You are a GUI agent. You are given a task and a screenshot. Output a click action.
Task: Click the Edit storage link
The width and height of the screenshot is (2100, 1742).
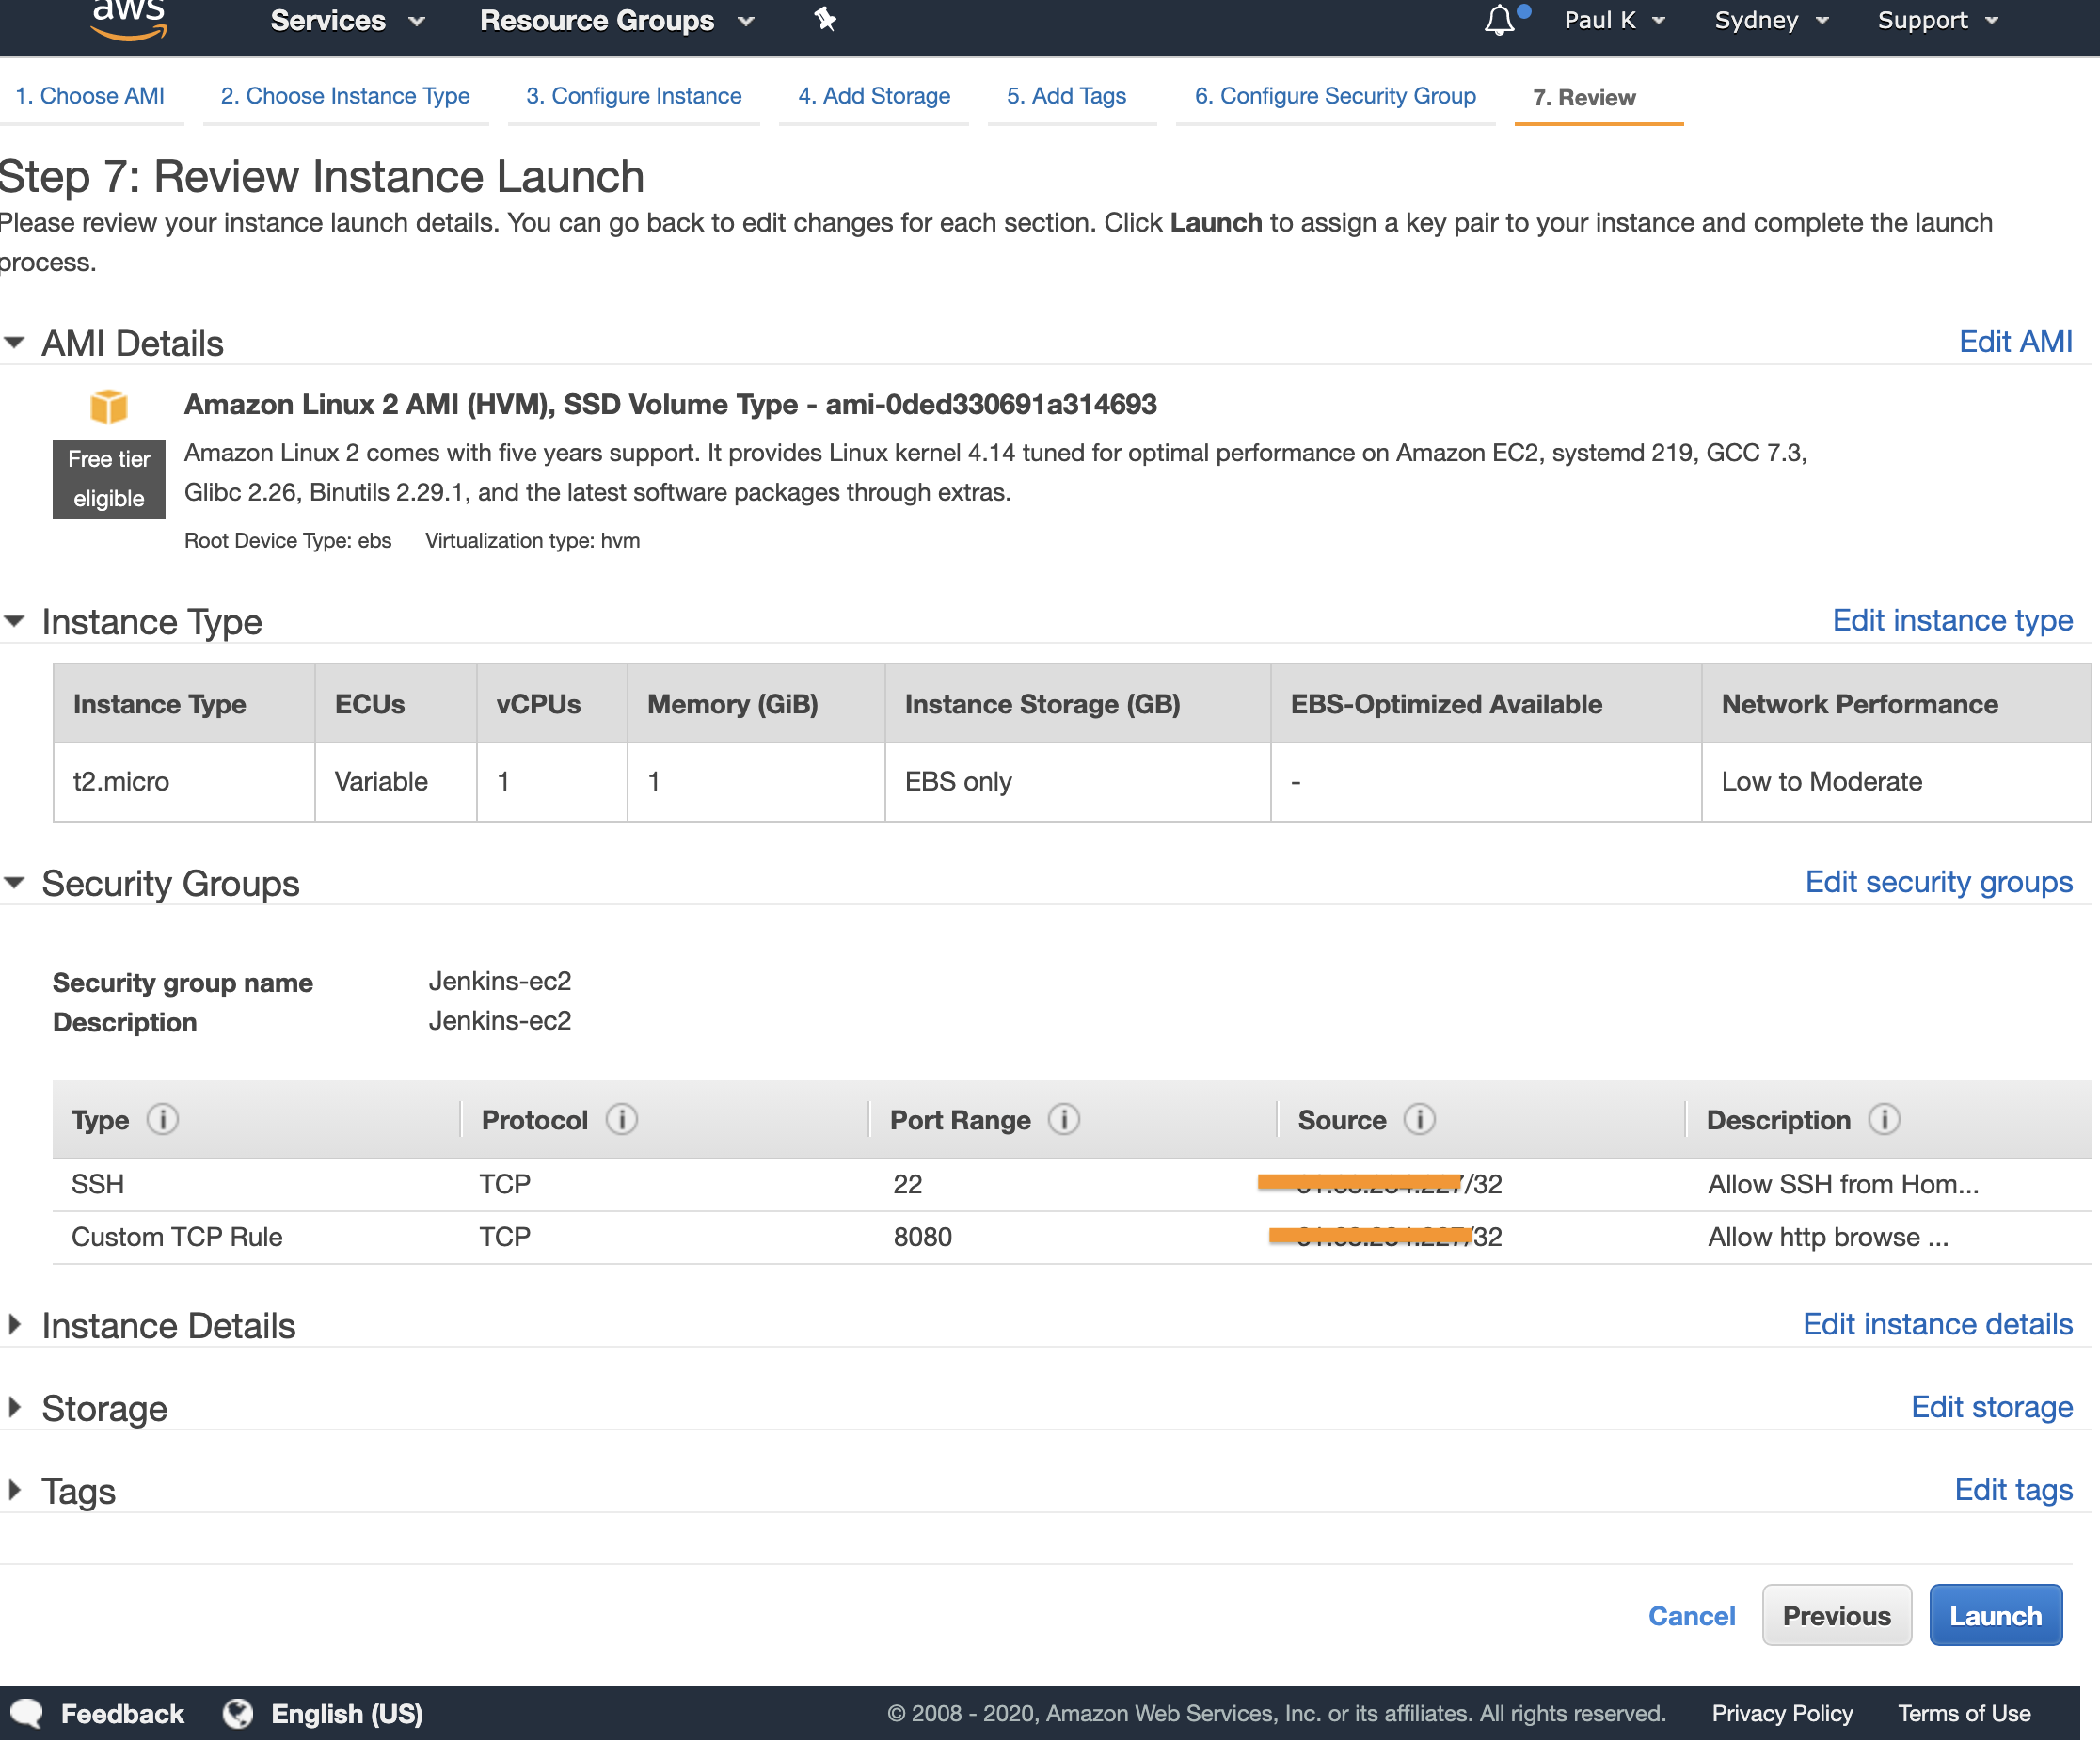point(1991,1408)
